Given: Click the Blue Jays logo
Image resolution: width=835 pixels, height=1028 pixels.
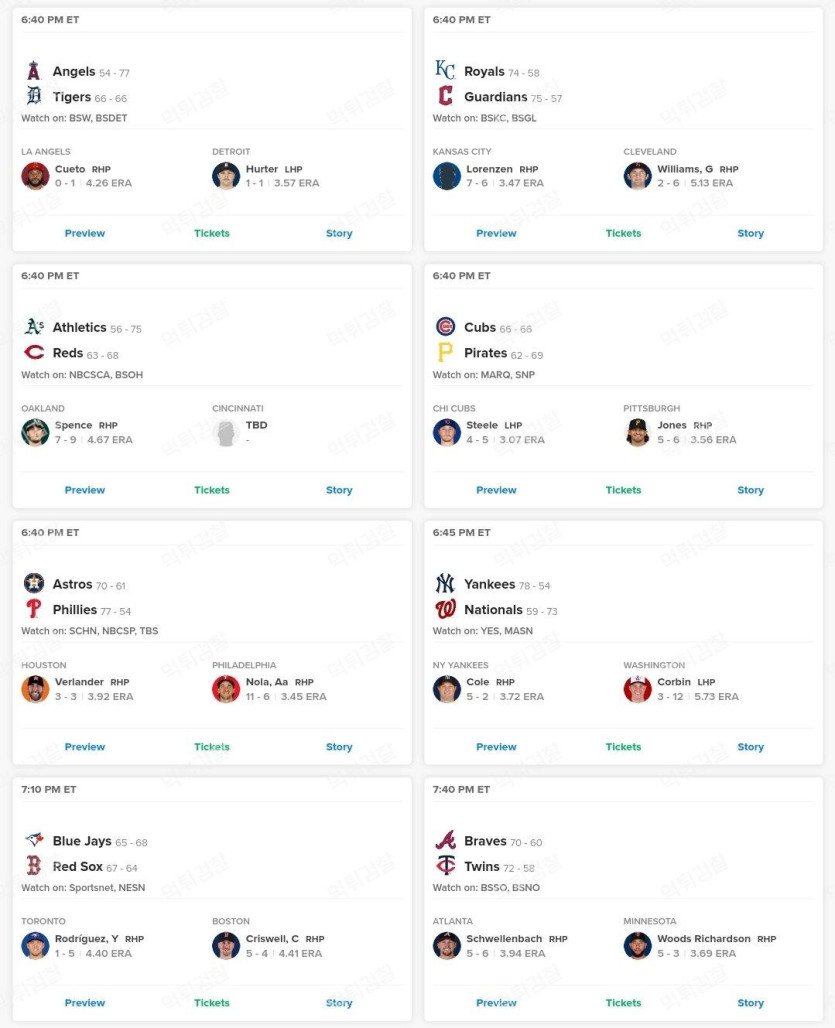Looking at the screenshot, I should (34, 839).
